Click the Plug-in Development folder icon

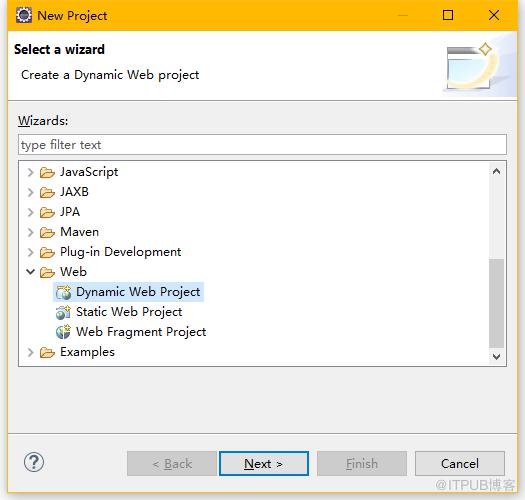coord(47,253)
